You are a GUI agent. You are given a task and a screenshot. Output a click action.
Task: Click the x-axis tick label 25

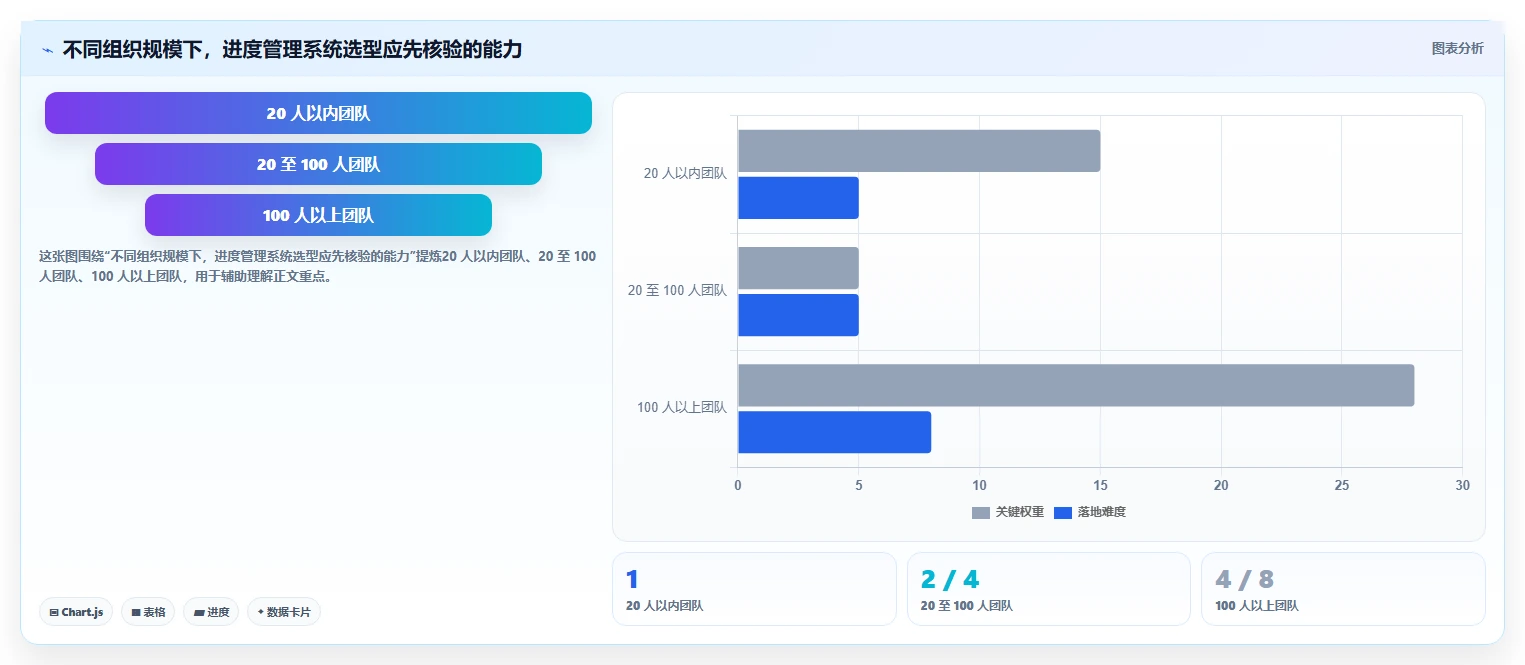tap(1341, 485)
